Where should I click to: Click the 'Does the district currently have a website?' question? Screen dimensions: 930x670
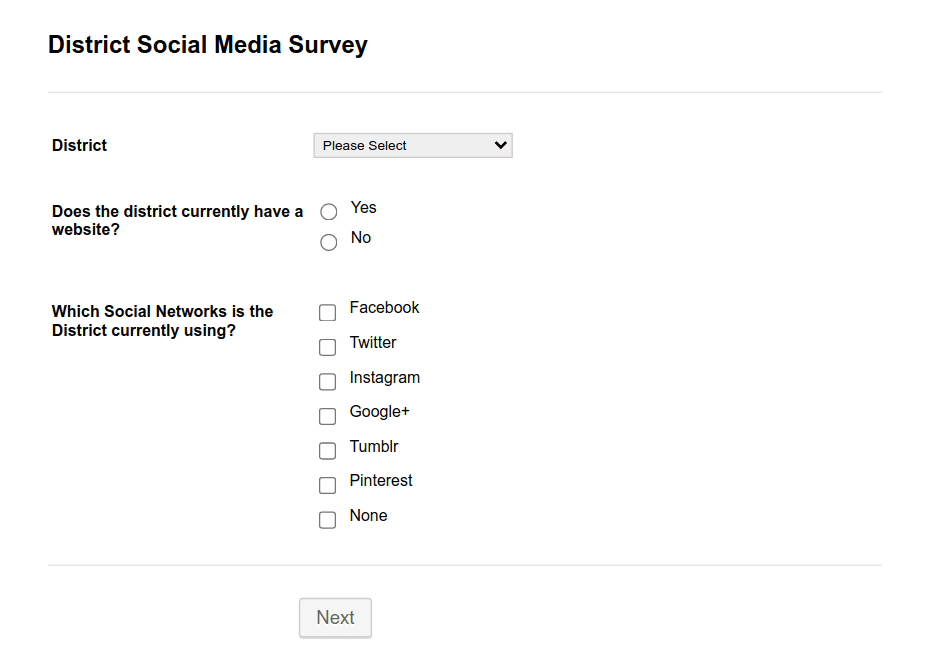pyautogui.click(x=177, y=221)
